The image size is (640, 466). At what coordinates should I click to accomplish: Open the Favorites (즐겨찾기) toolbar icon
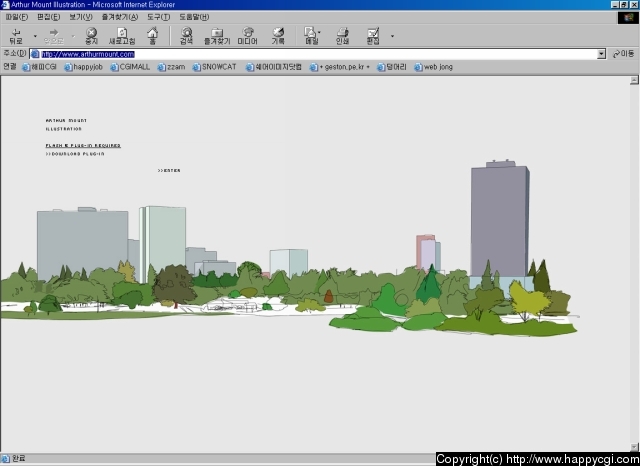coord(217,36)
